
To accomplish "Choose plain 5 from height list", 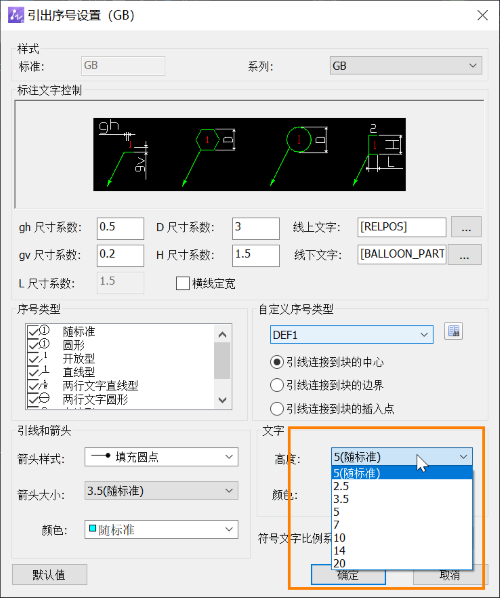I will pos(402,512).
